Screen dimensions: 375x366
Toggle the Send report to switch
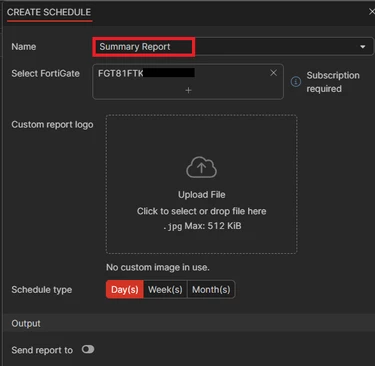[x=88, y=349]
